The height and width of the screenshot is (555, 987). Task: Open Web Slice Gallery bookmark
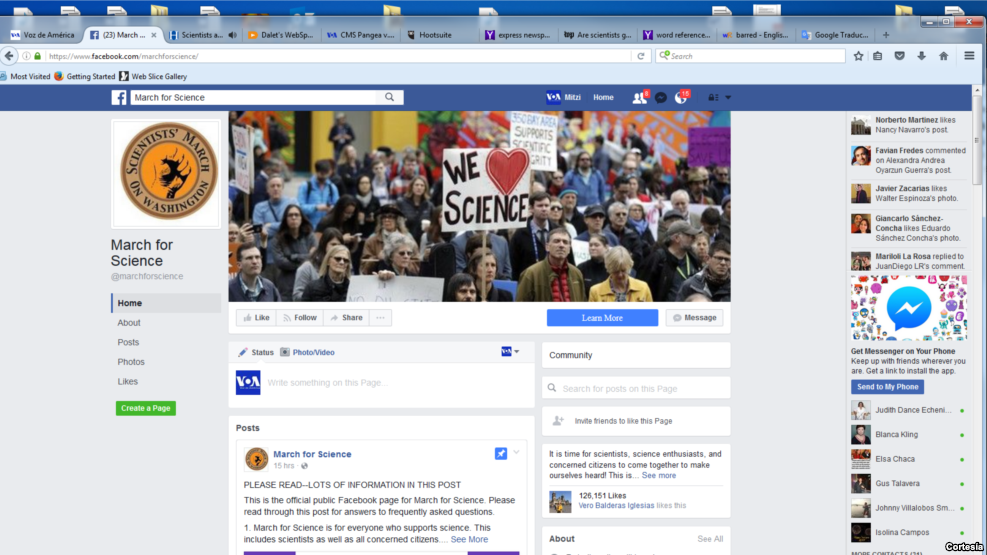(153, 77)
